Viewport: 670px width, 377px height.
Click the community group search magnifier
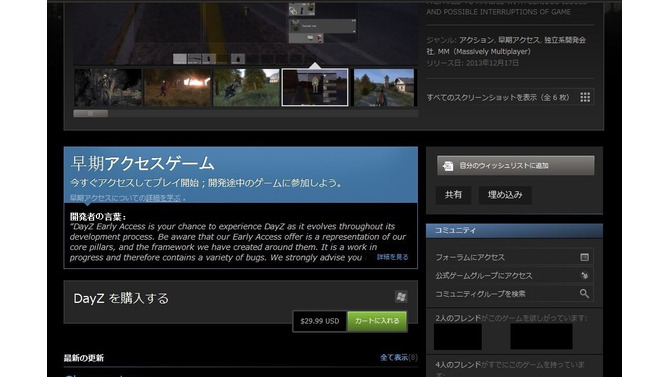click(584, 294)
